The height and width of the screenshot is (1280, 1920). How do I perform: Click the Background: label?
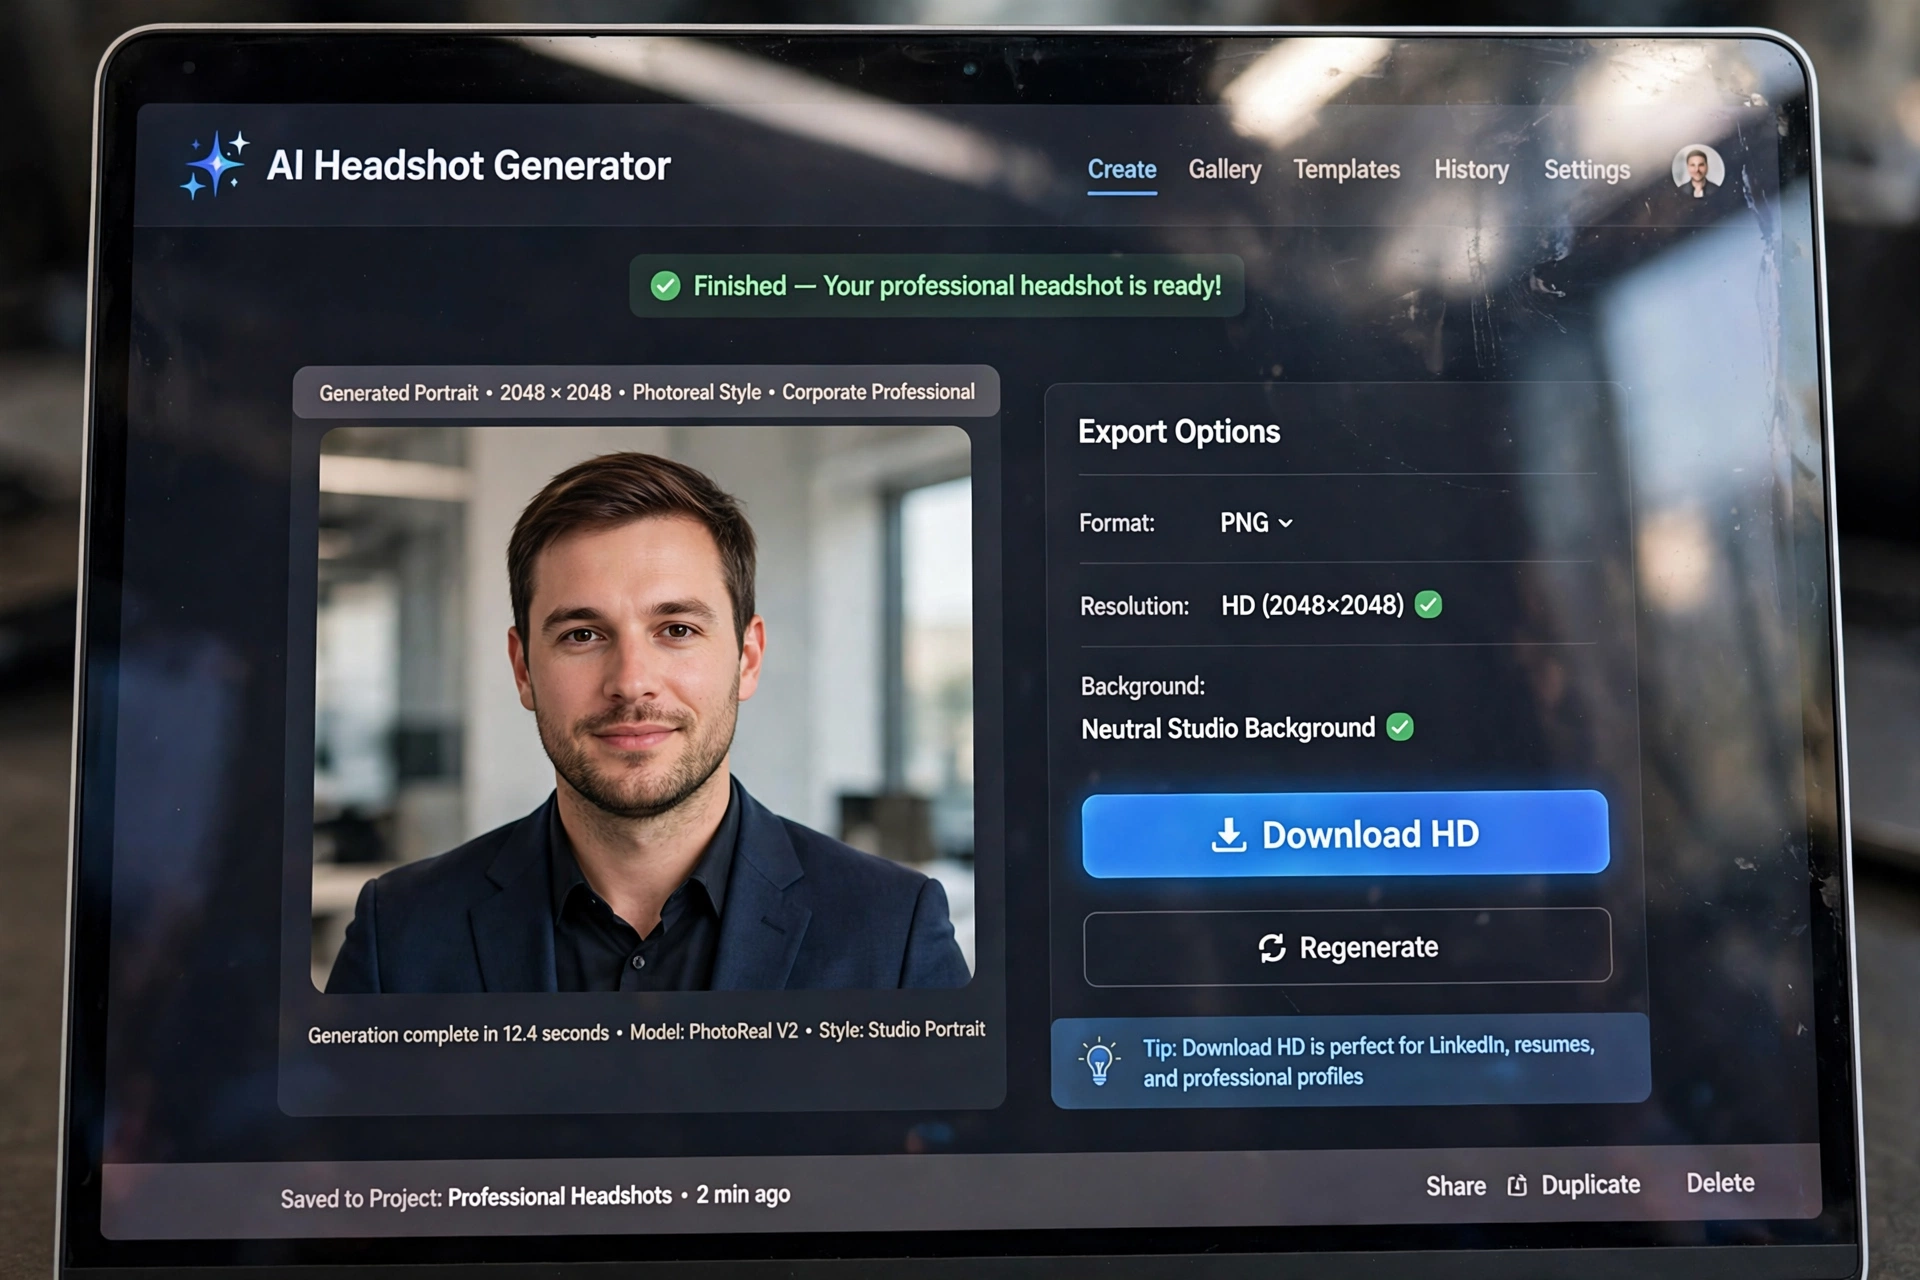point(1142,686)
